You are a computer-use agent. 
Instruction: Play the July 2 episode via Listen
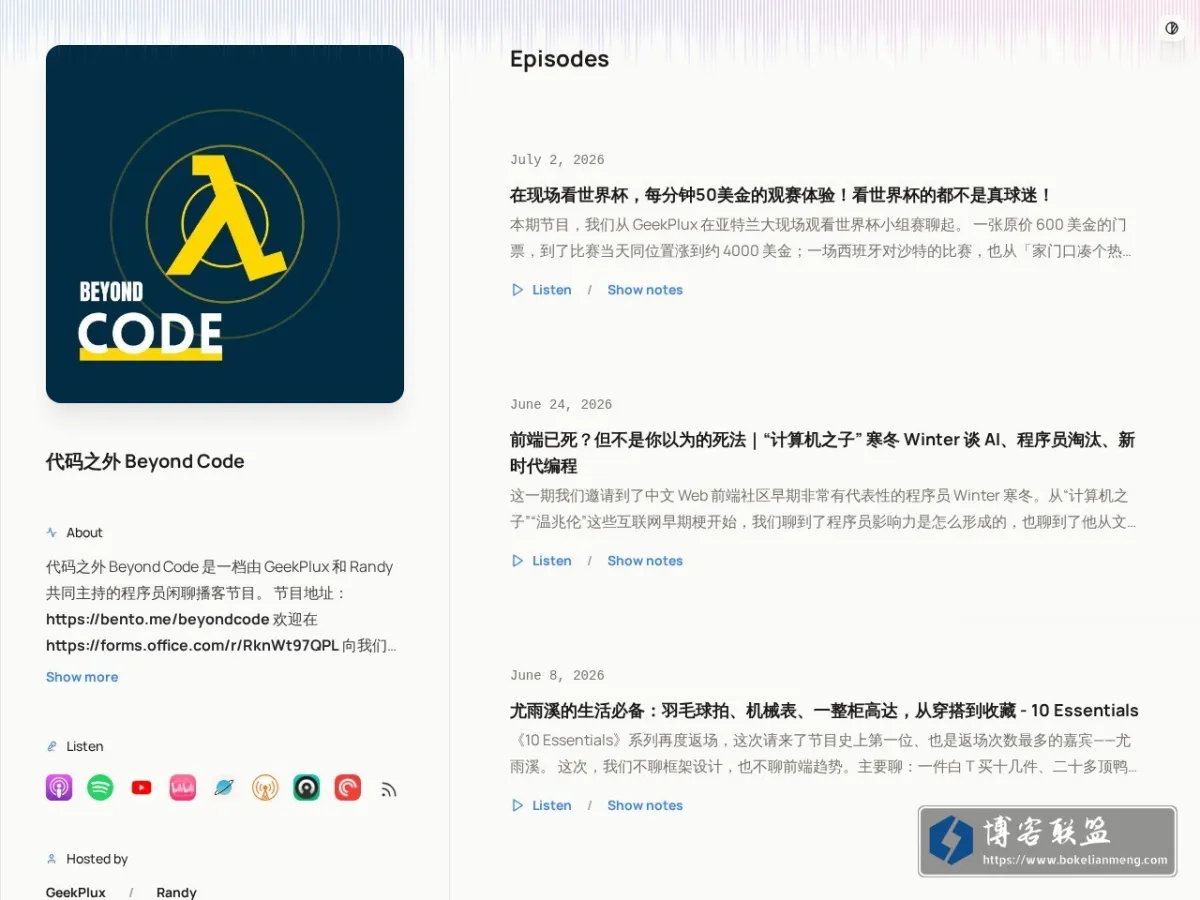pos(542,290)
